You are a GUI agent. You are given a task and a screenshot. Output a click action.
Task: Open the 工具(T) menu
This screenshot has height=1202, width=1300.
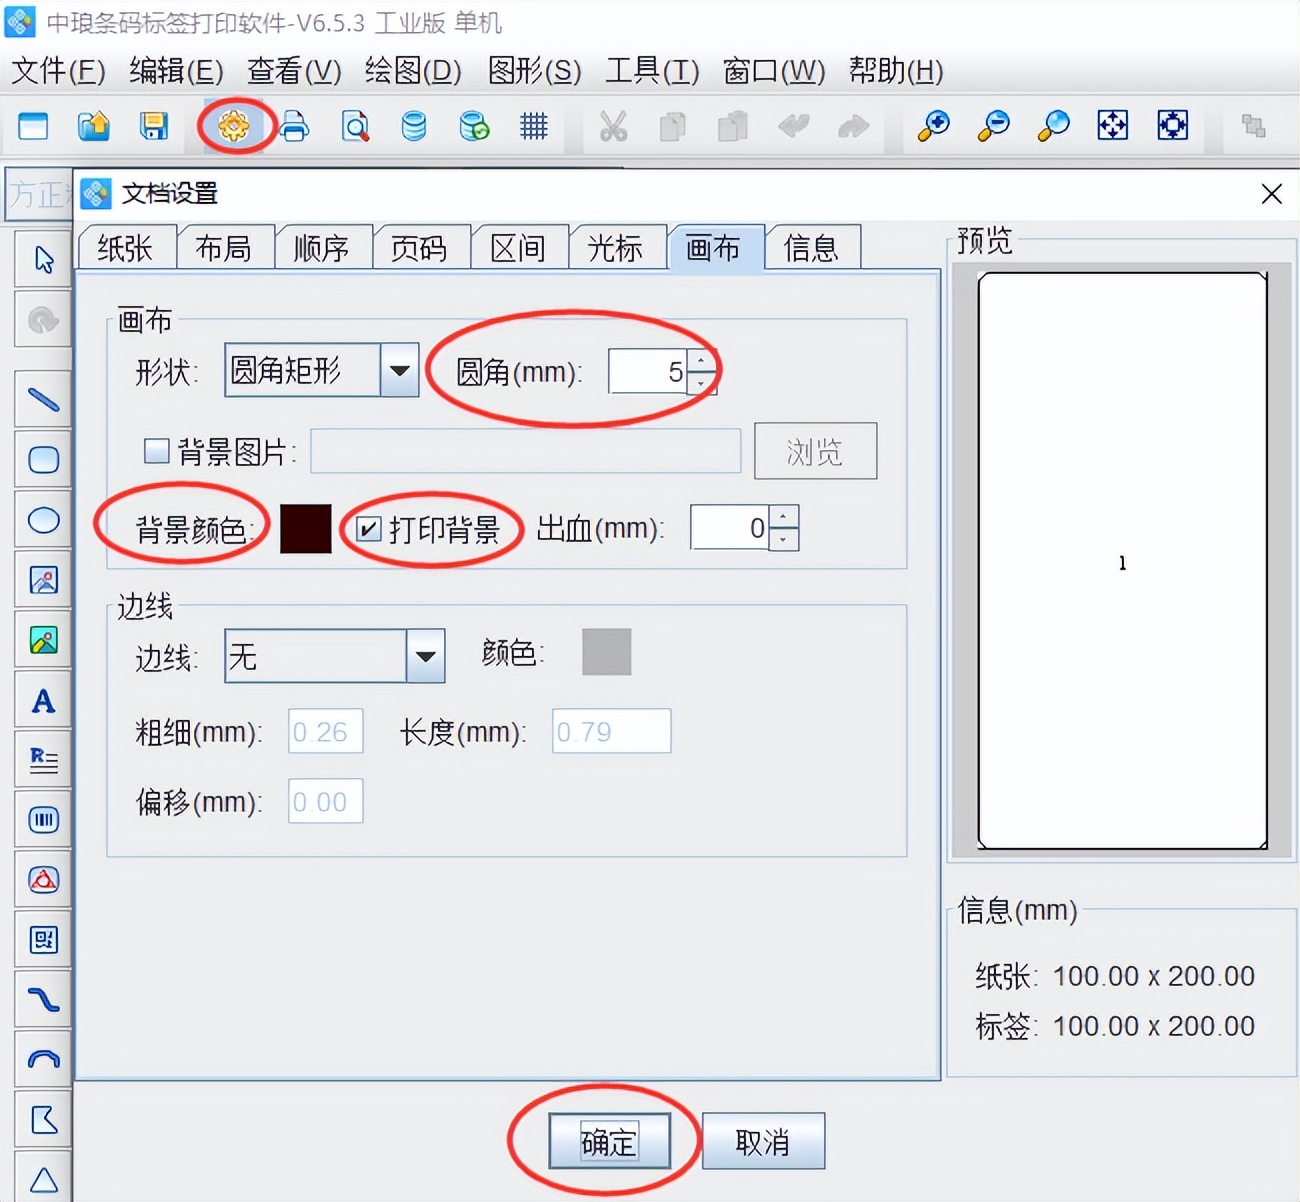pos(652,71)
